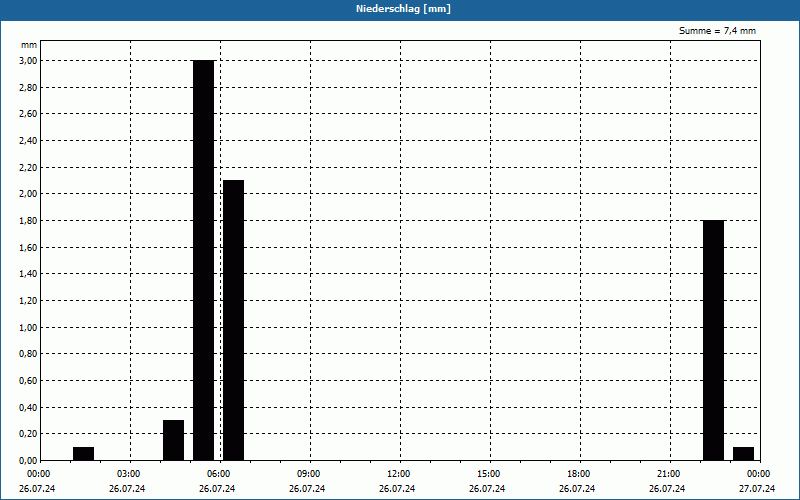This screenshot has width=800, height=500.
Task: Click the 26.07.24 date under 18:00
Action: [577, 489]
